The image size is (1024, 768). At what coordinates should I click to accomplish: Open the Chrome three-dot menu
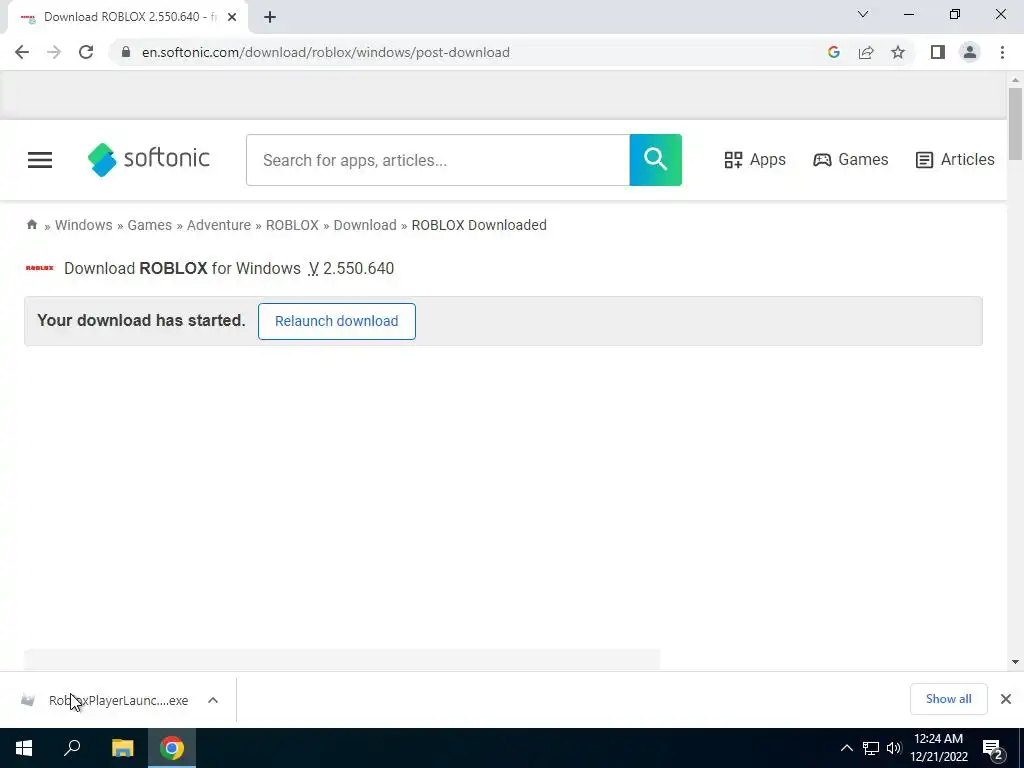point(1002,52)
